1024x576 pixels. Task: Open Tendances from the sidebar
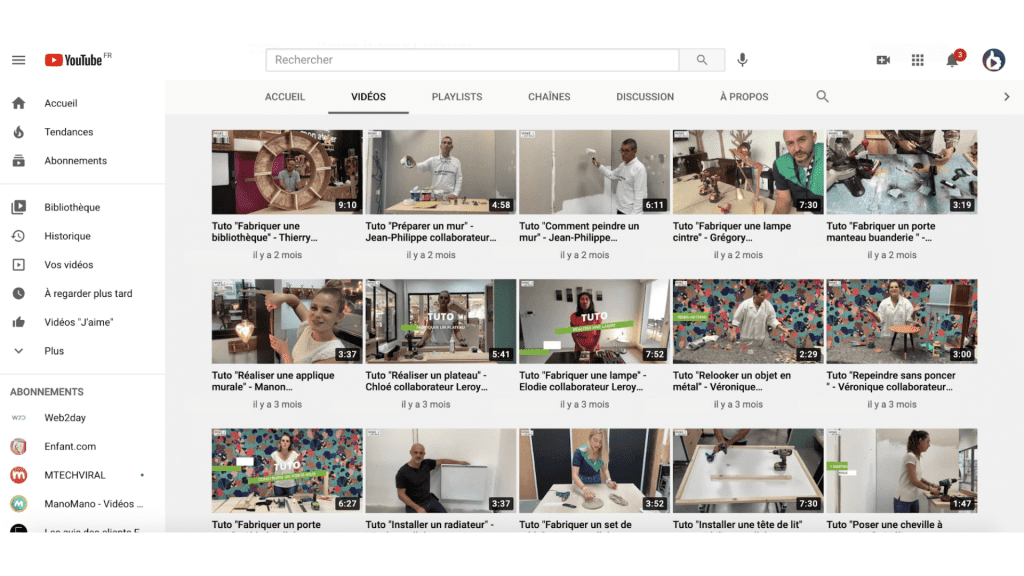pyautogui.click(x=69, y=132)
